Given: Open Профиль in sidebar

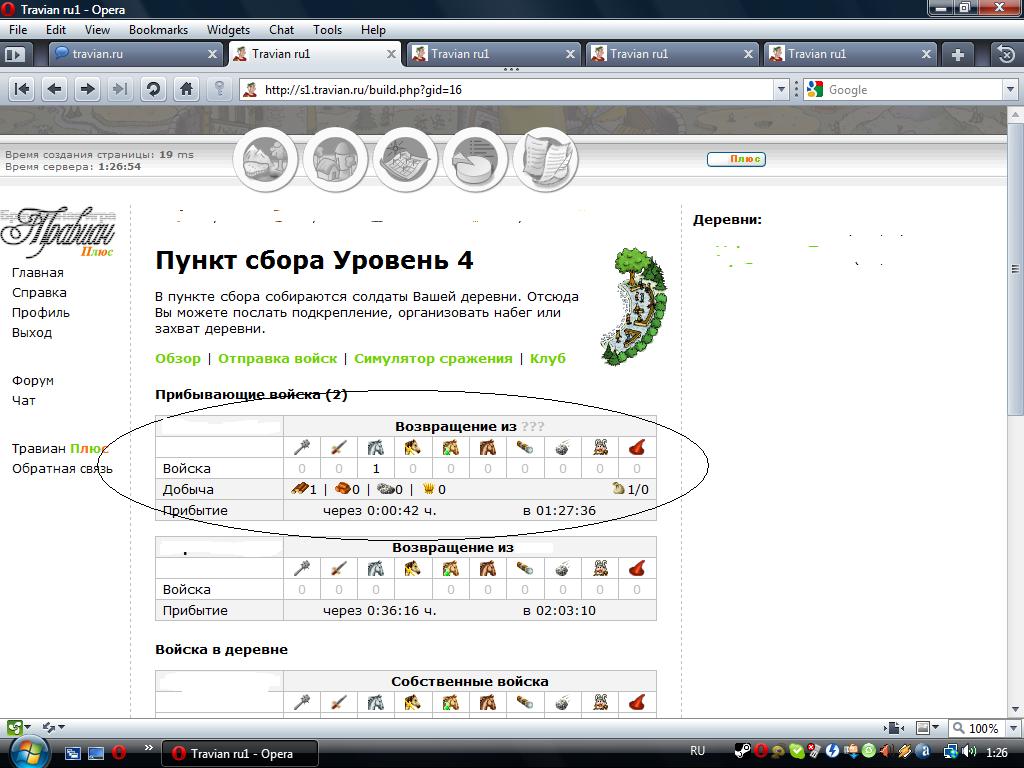Looking at the screenshot, I should click(x=40, y=312).
